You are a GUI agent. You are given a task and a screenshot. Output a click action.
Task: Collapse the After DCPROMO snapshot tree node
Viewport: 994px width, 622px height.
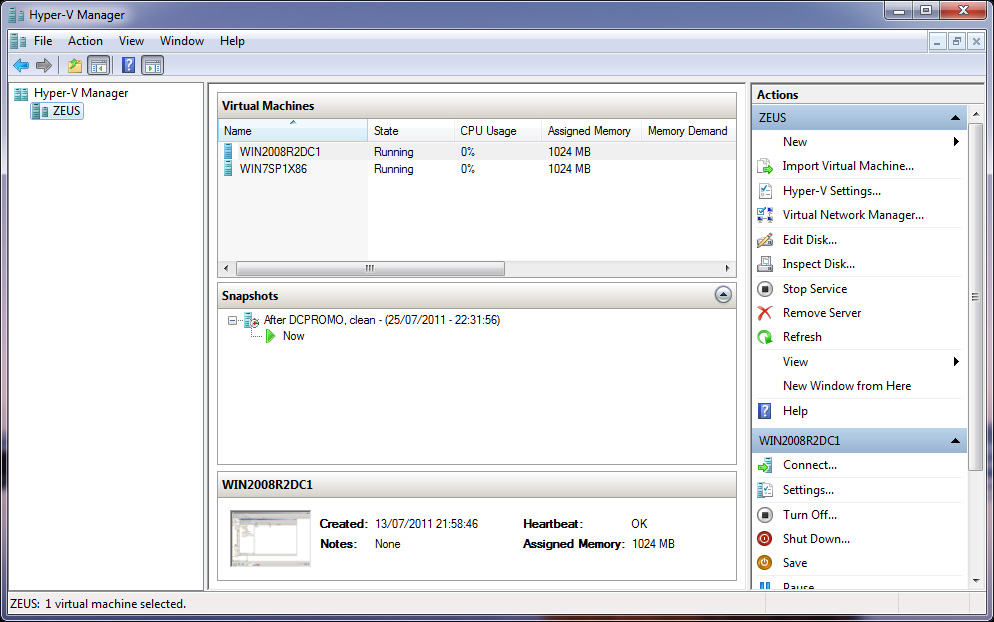click(x=232, y=320)
